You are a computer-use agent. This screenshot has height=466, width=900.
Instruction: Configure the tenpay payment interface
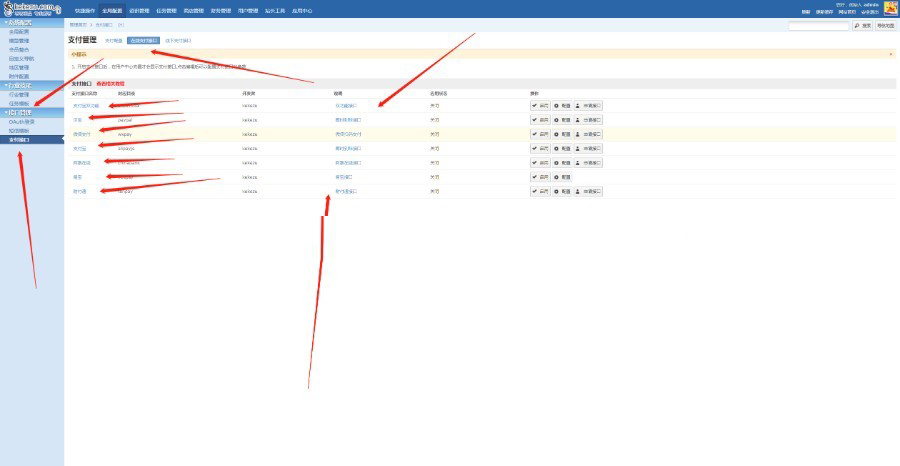point(562,191)
